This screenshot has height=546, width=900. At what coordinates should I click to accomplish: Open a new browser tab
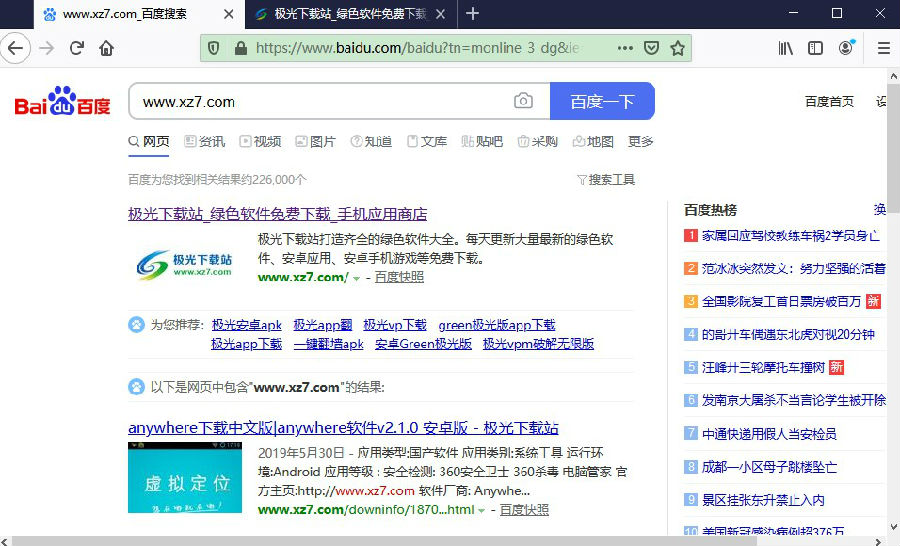(x=472, y=14)
